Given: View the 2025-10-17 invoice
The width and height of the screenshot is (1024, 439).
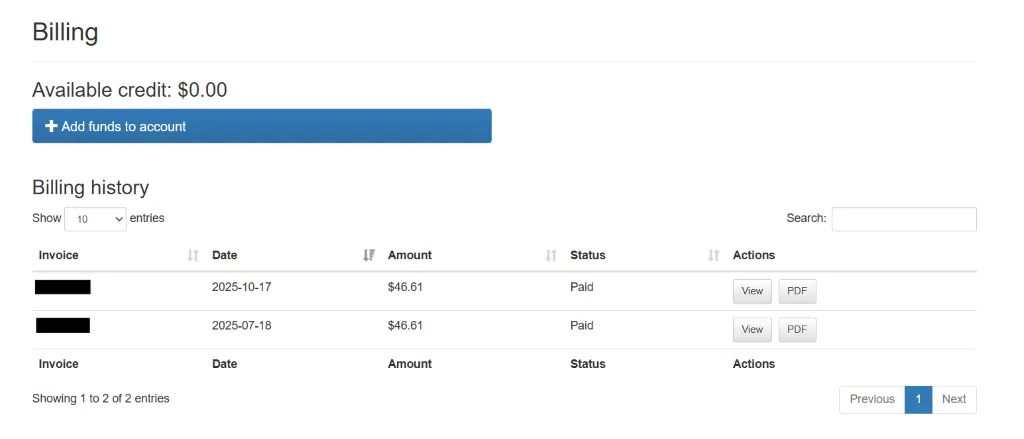Looking at the screenshot, I should pos(752,291).
